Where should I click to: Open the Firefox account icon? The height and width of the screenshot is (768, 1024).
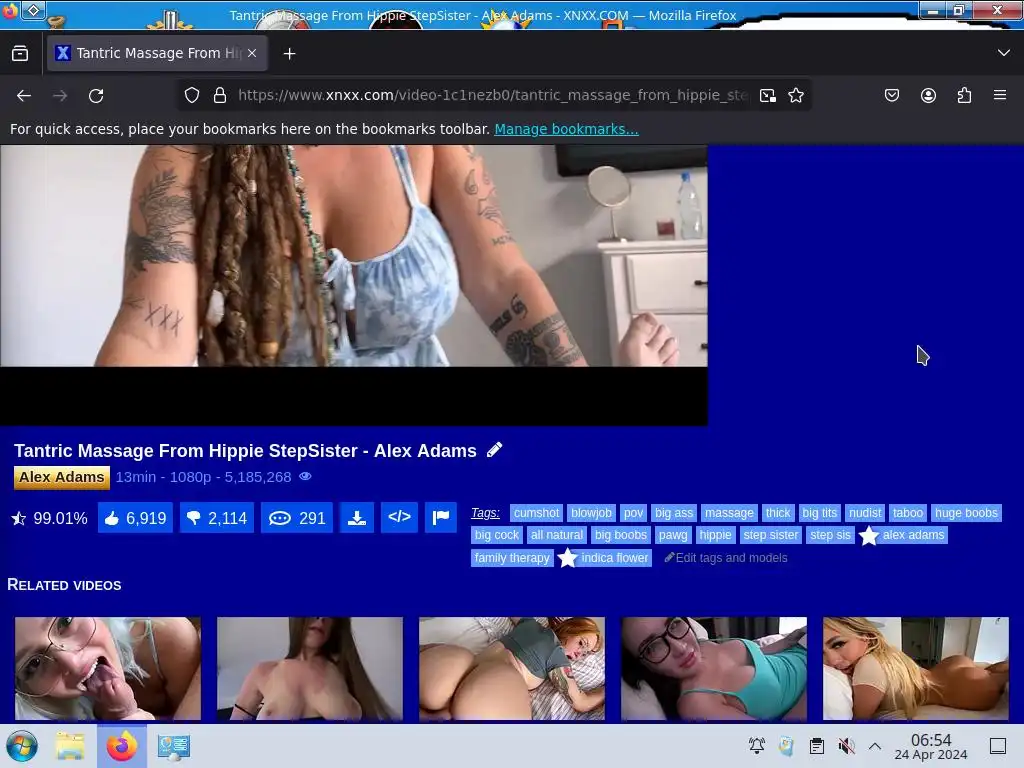click(x=928, y=95)
